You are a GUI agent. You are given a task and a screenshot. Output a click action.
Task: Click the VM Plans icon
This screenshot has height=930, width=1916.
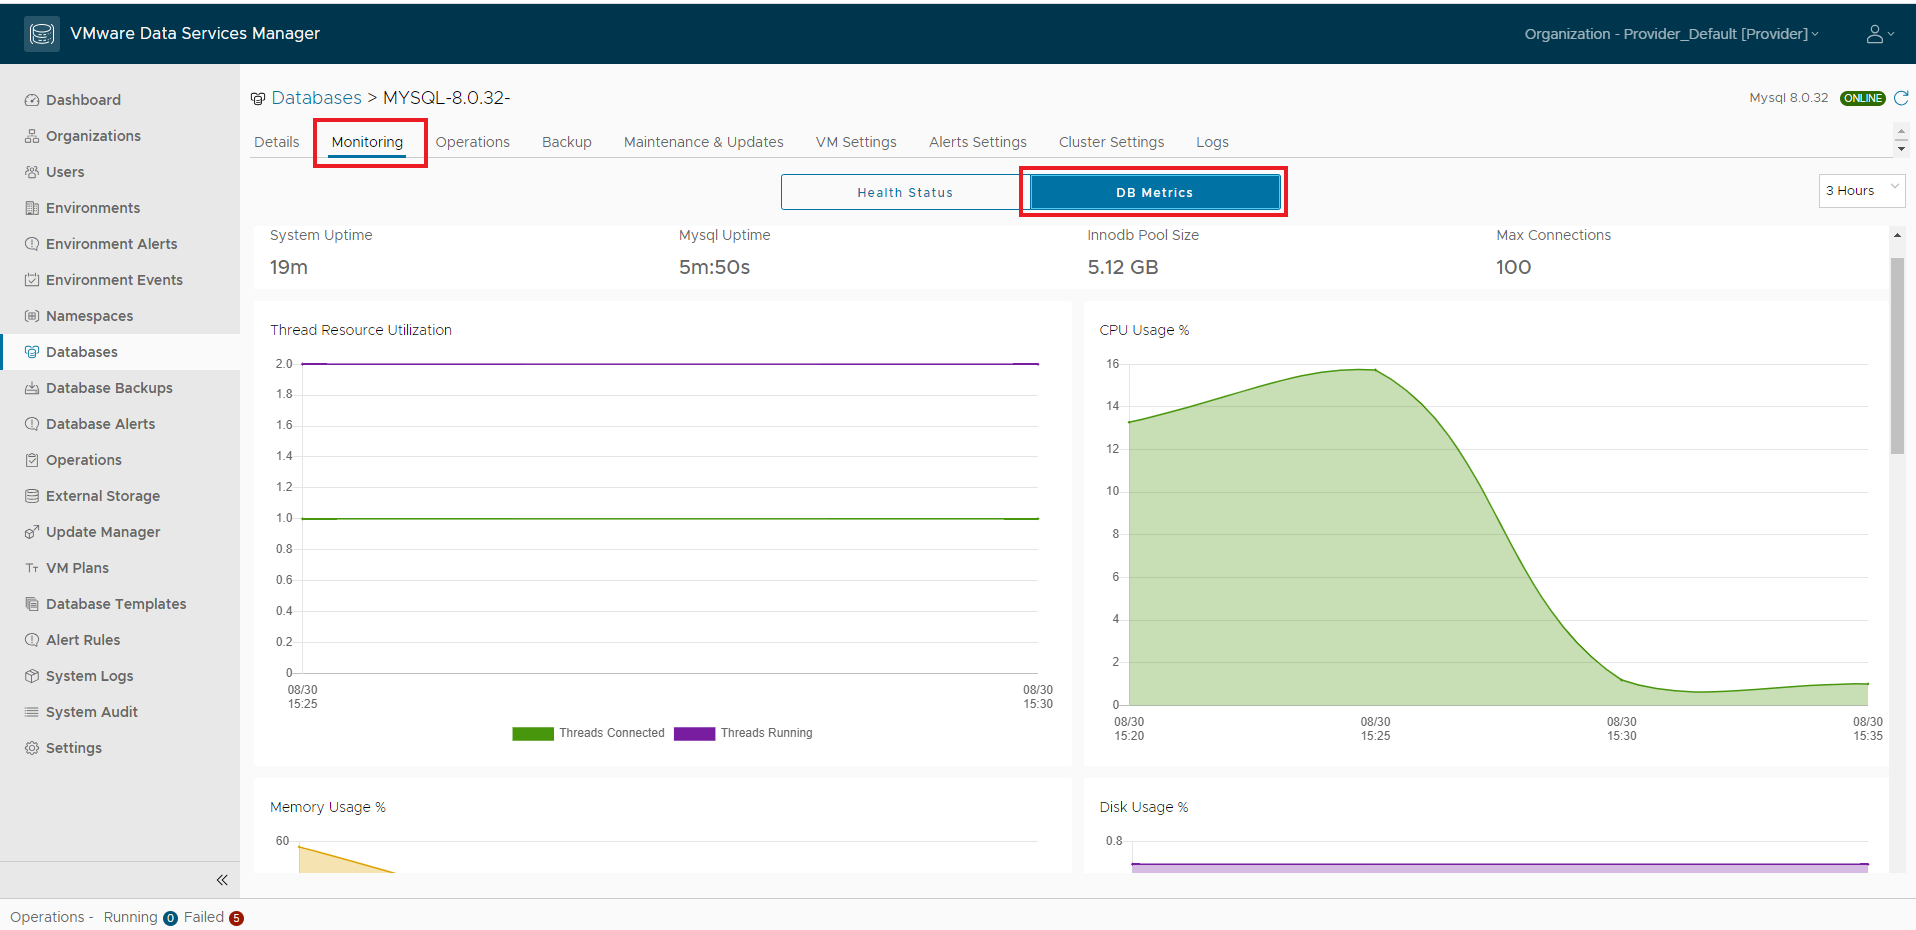[x=32, y=568]
